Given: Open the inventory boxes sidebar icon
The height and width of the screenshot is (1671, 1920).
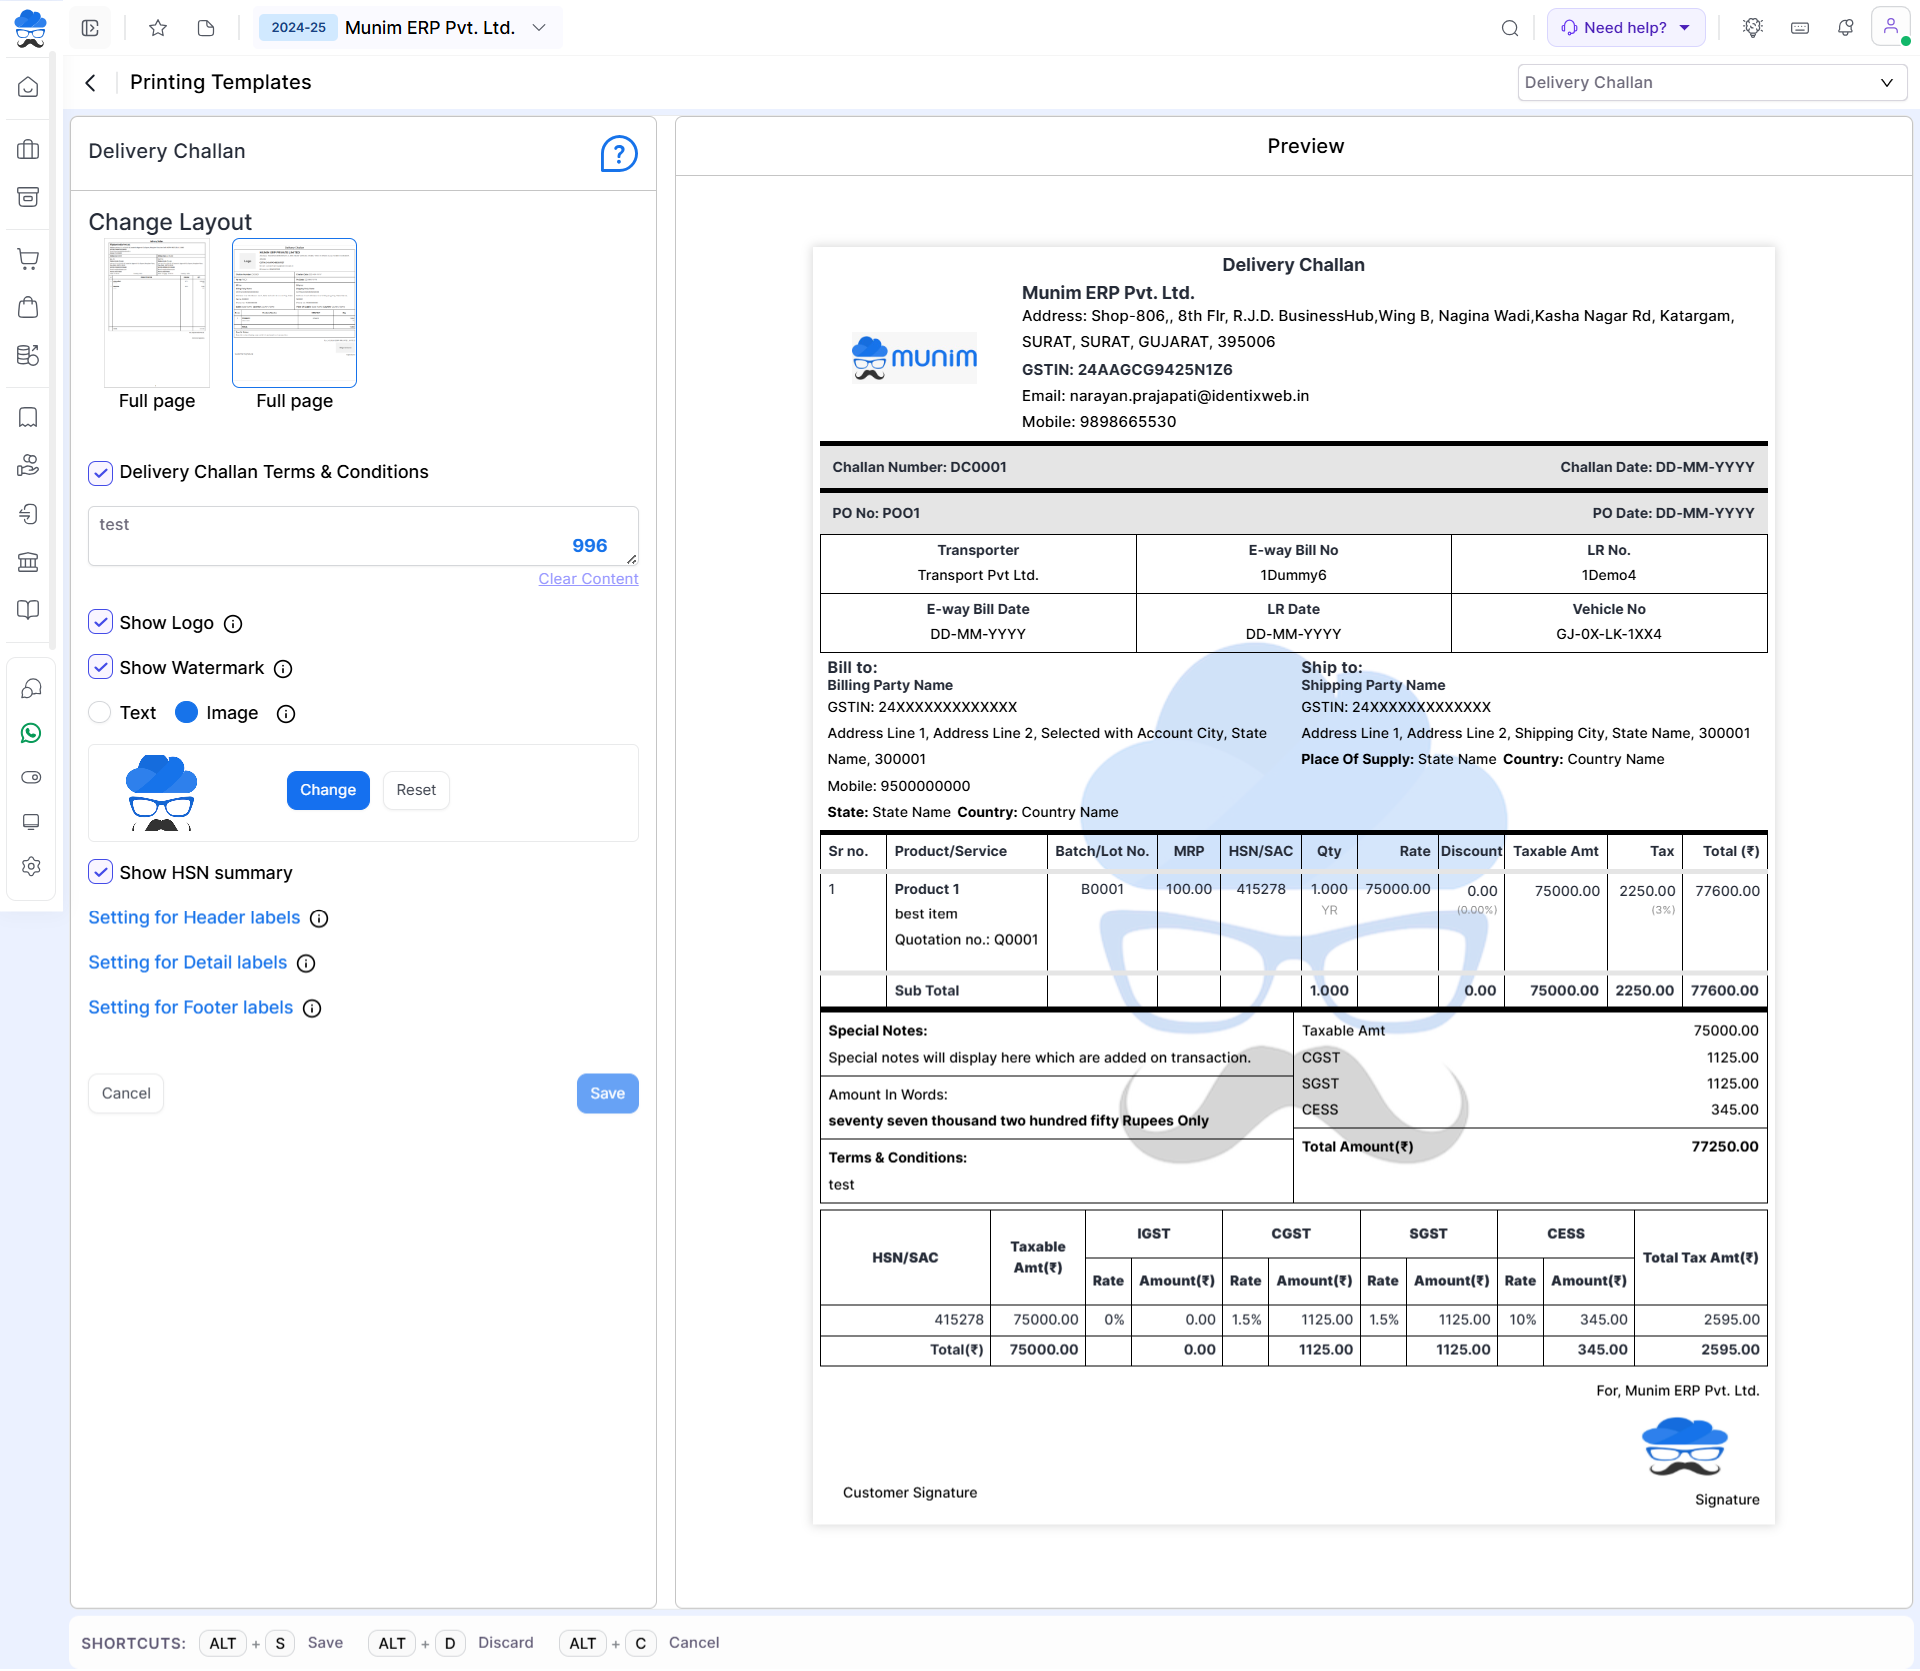Looking at the screenshot, I should 28,354.
